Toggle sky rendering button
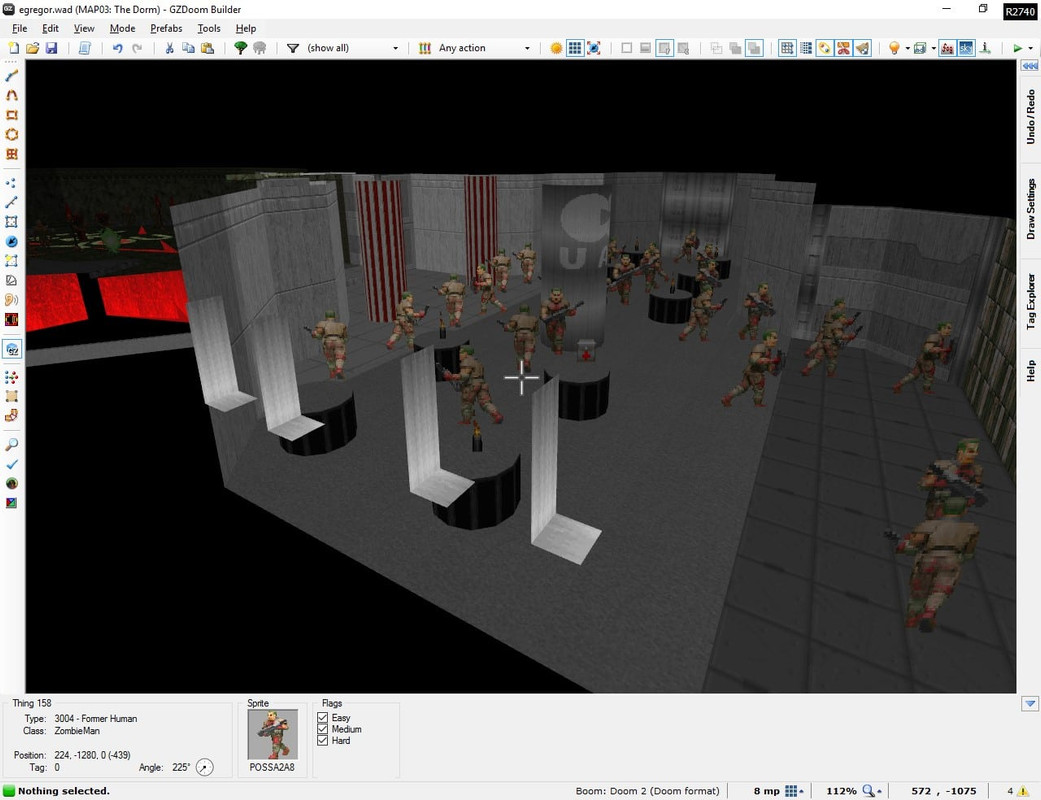This screenshot has height=800, width=1041. [966, 48]
